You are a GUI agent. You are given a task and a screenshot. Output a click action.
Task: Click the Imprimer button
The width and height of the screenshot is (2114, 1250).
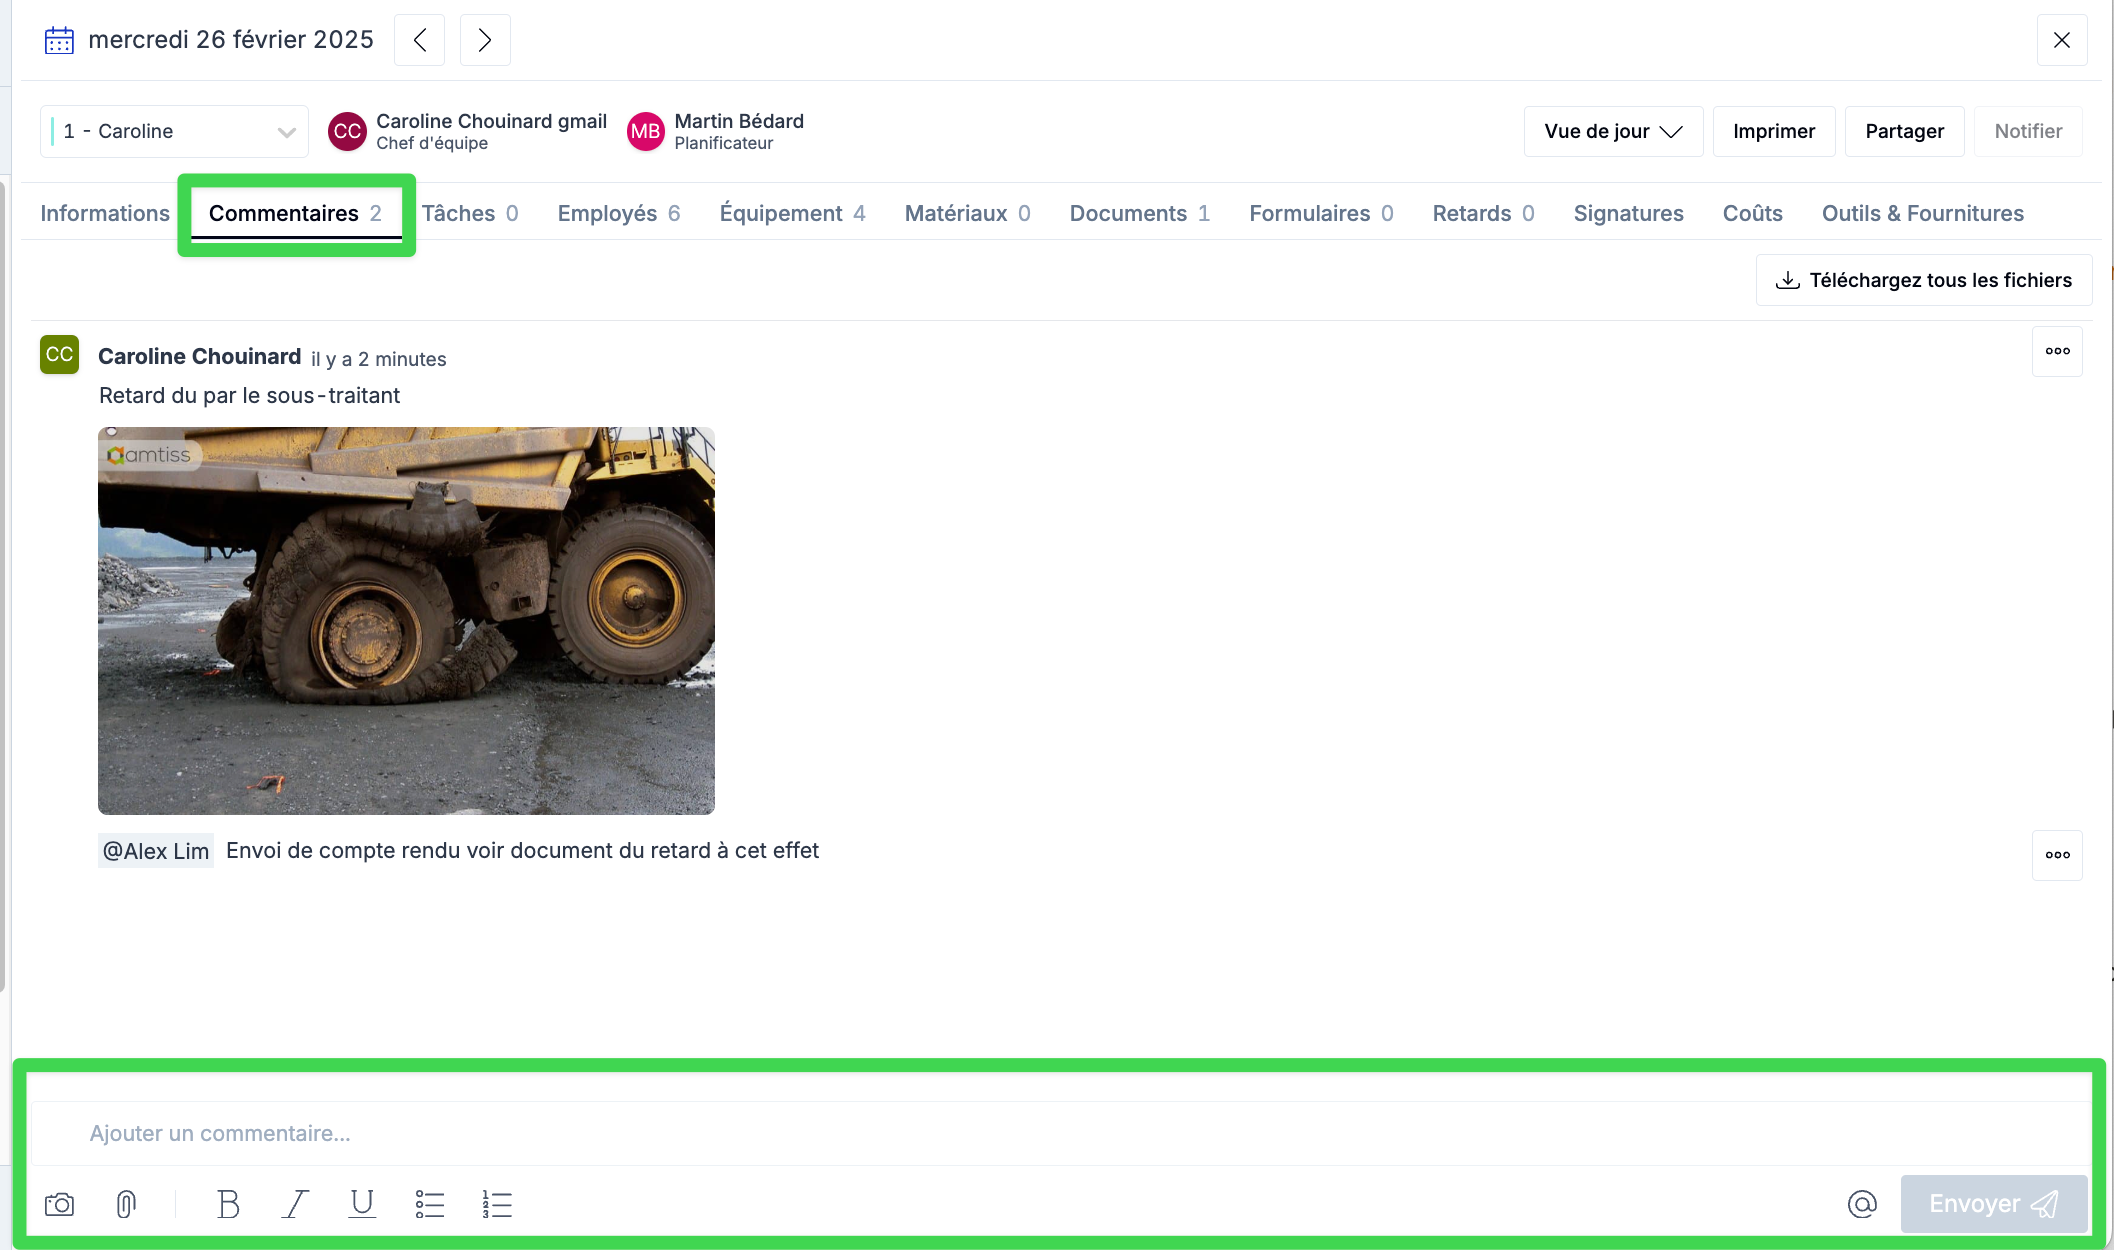[x=1773, y=131]
